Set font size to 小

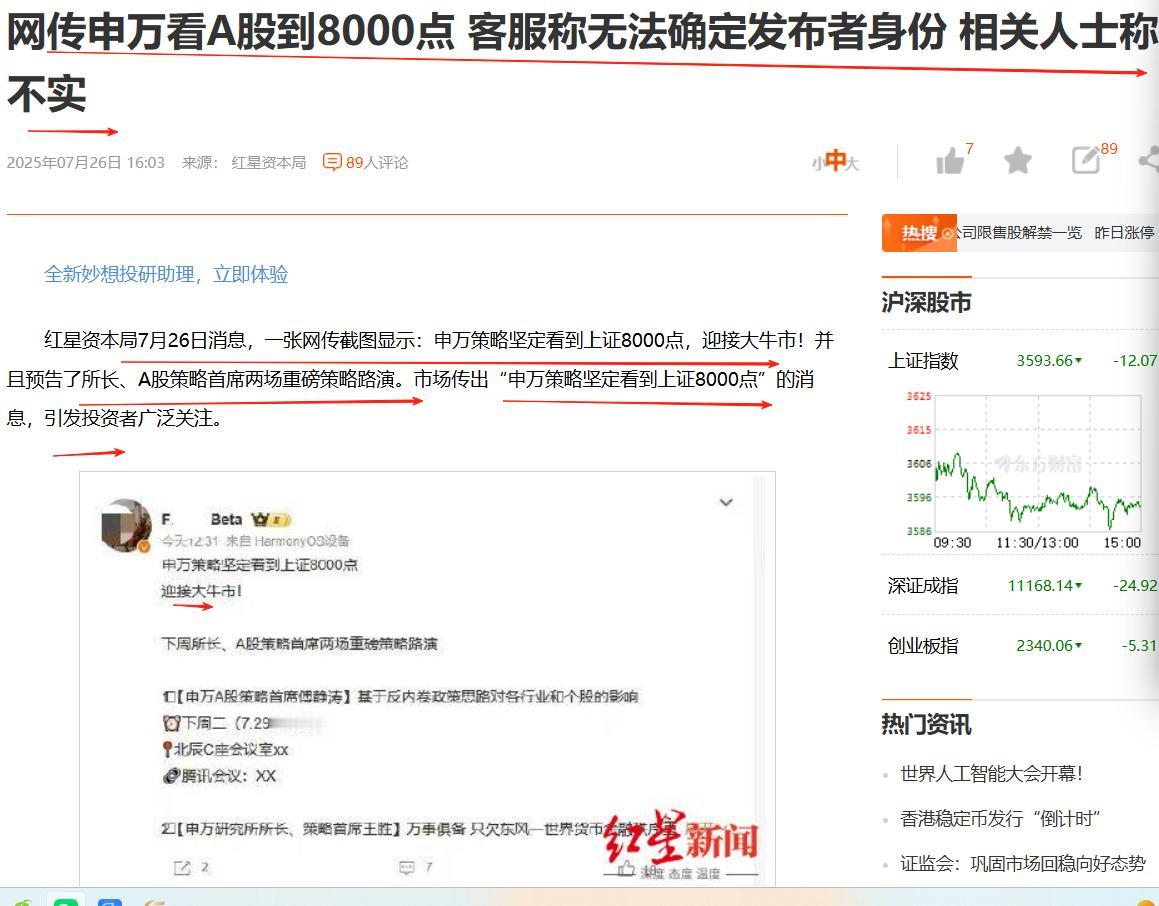click(x=817, y=164)
